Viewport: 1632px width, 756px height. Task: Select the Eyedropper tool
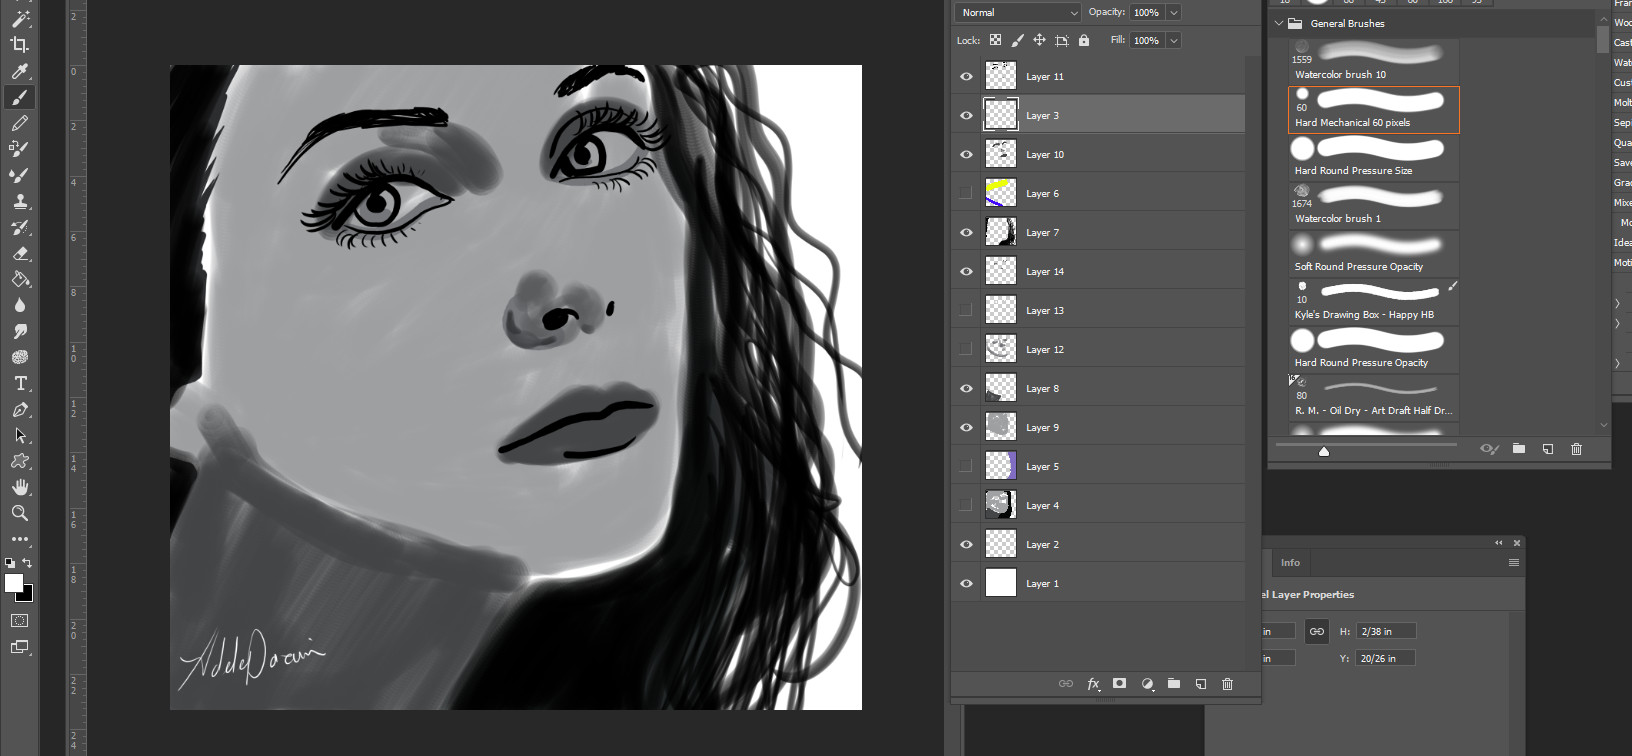point(19,71)
